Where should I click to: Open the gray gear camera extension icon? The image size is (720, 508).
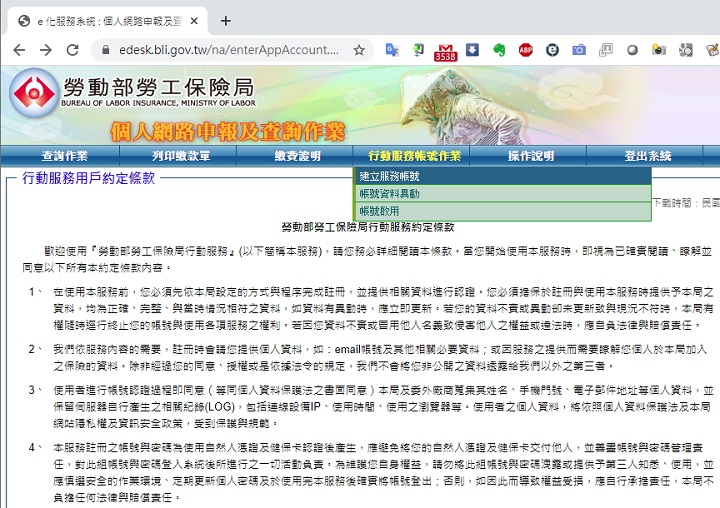click(x=686, y=50)
